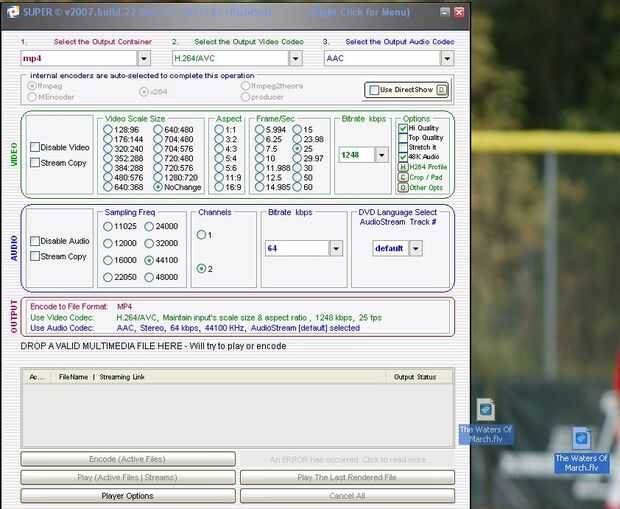Choose 32000 sampling frequency

[149, 243]
